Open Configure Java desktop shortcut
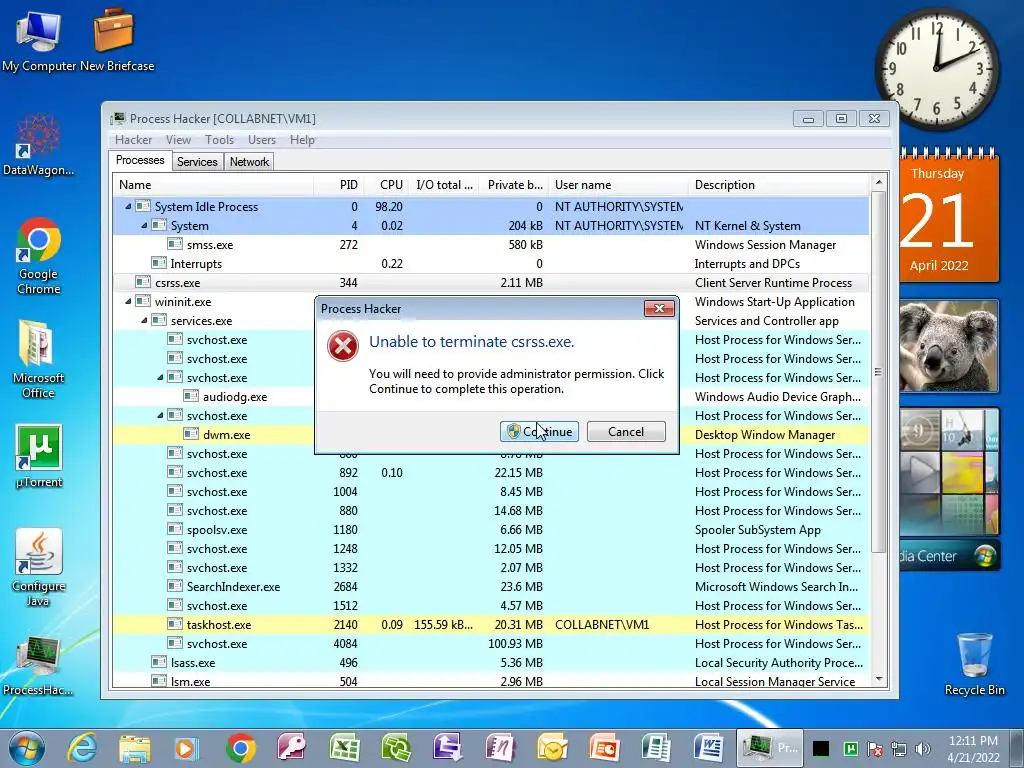 [39, 567]
